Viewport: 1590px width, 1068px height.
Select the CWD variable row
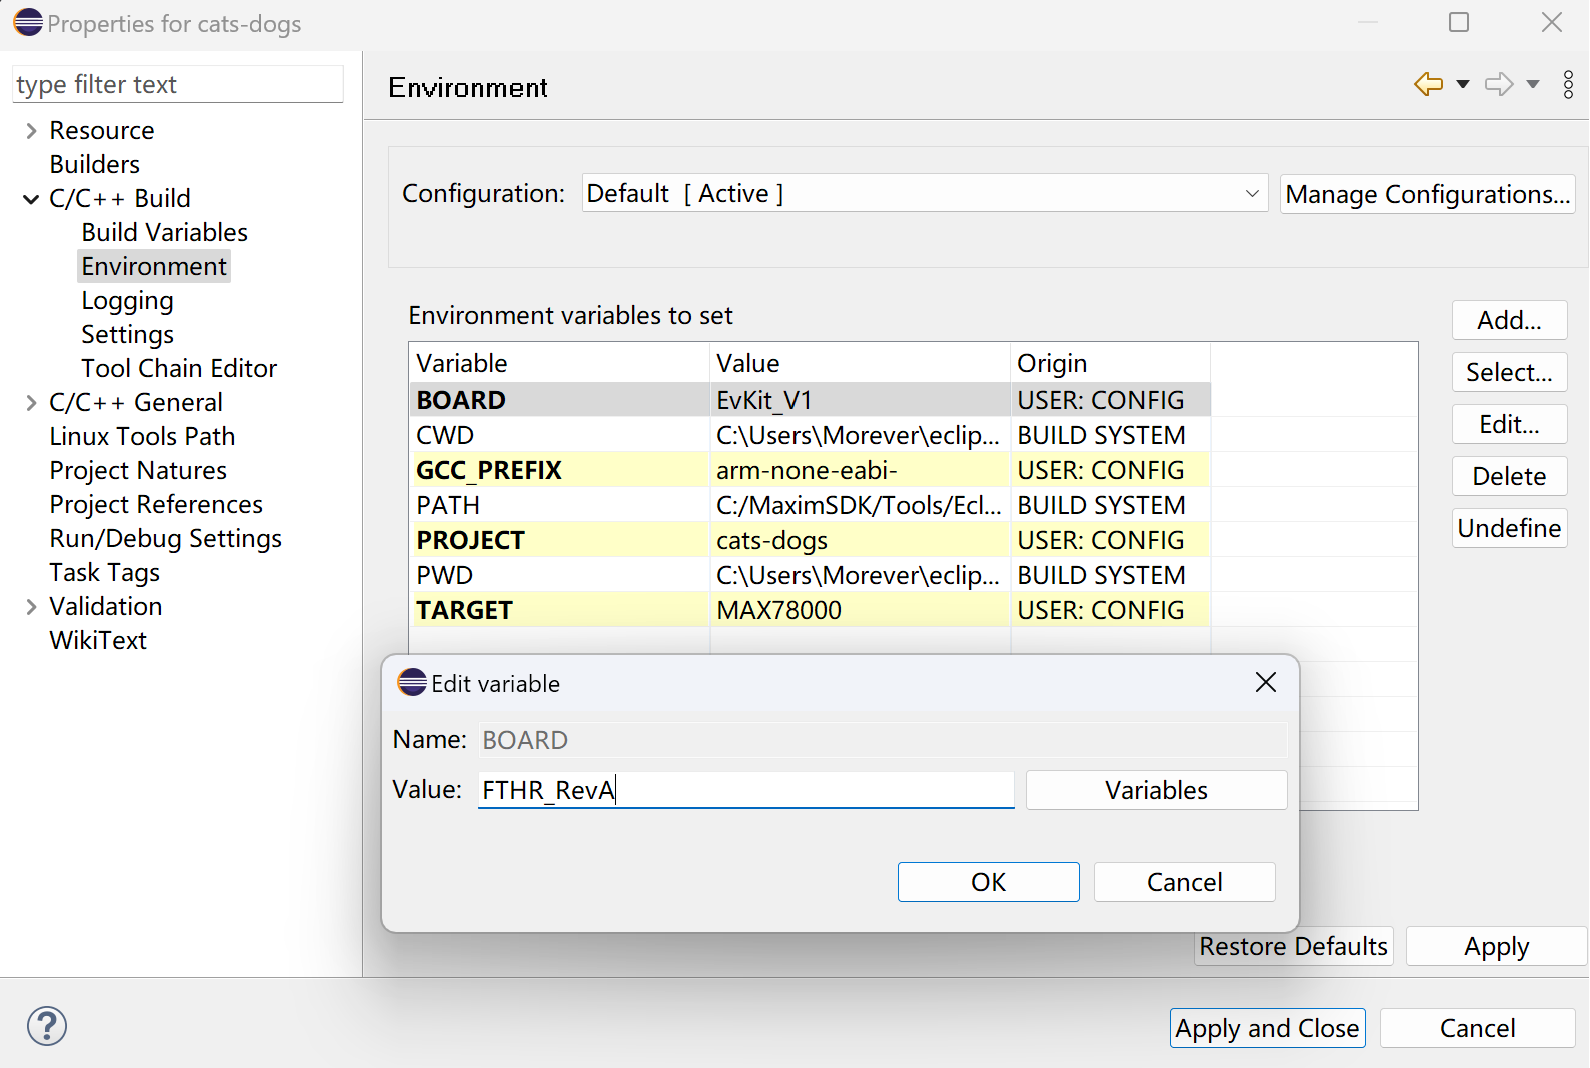810,435
